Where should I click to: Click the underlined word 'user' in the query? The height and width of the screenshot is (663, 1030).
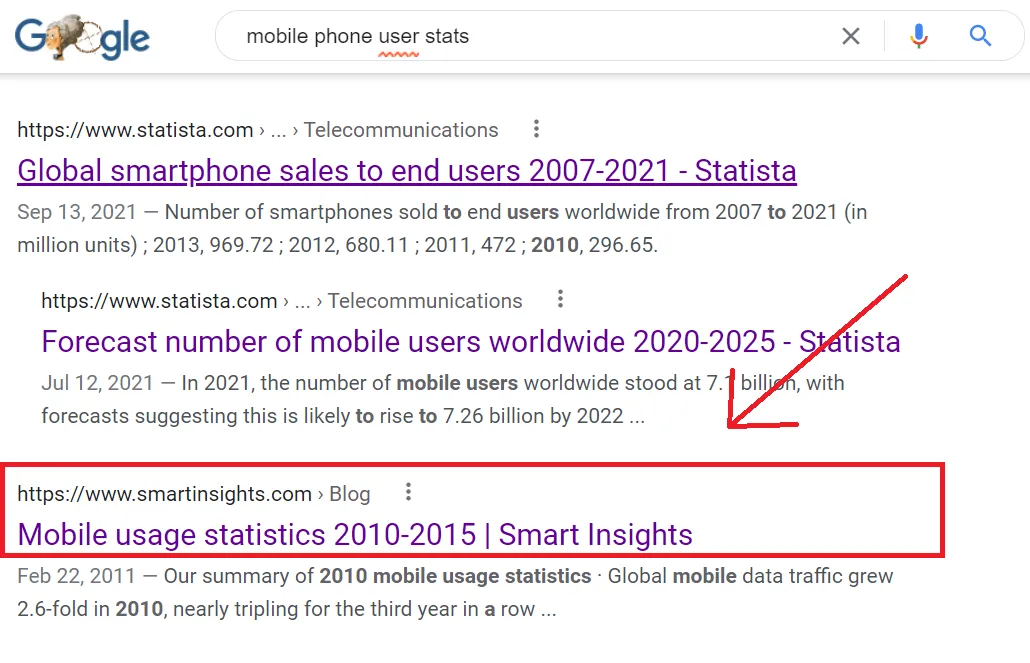pyautogui.click(x=398, y=37)
